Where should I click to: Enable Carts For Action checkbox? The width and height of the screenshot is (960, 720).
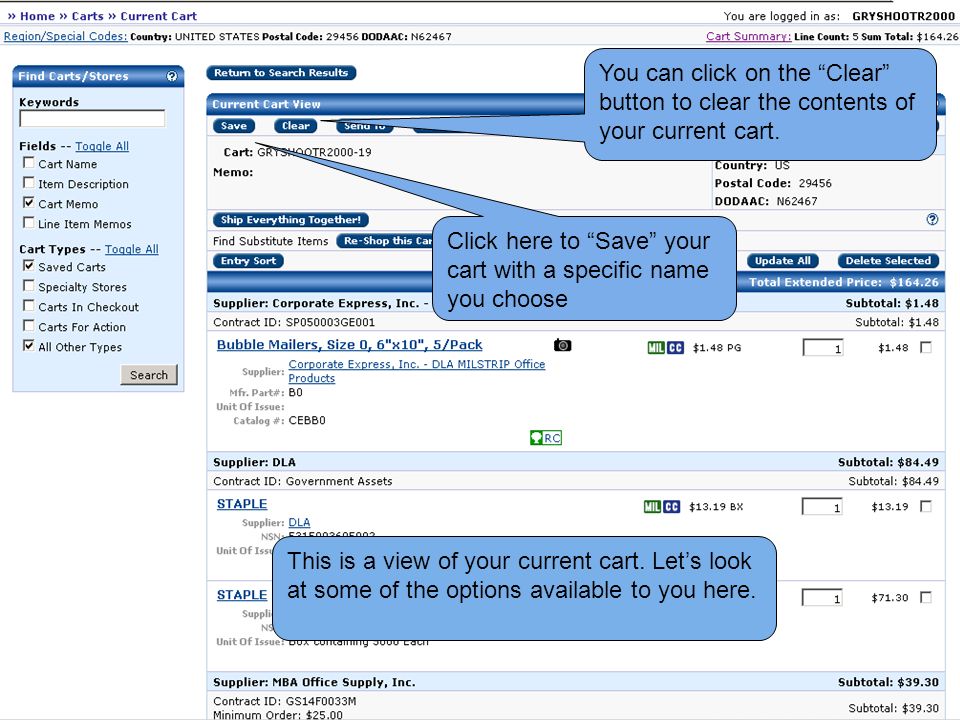point(28,325)
